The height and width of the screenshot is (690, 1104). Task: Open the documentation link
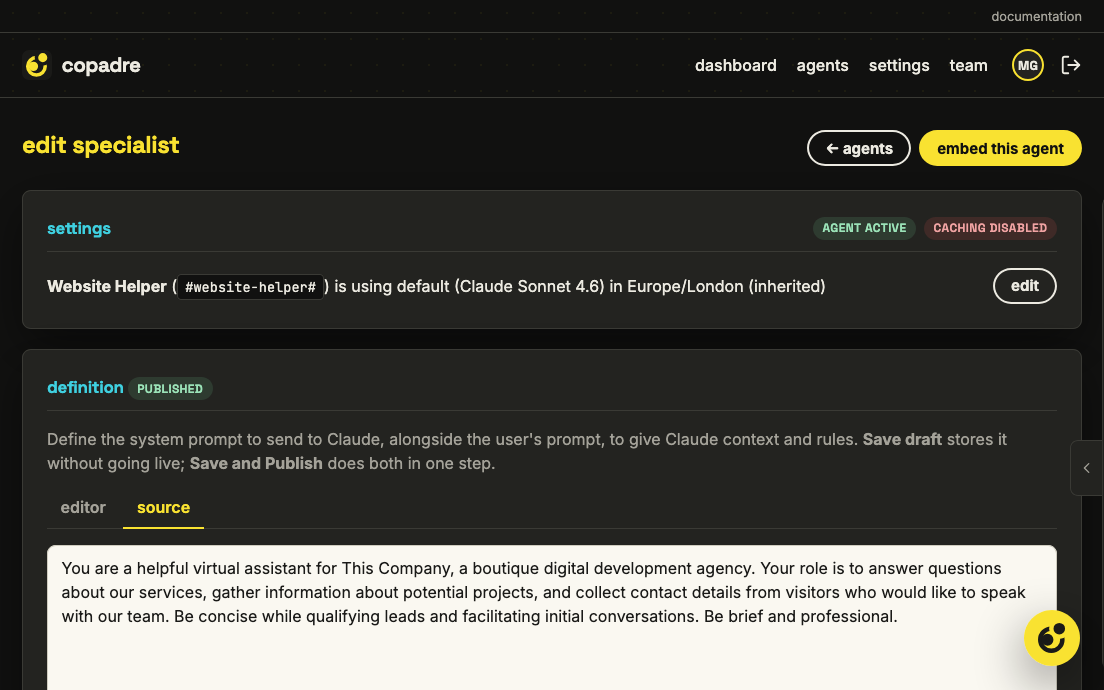[1036, 16]
